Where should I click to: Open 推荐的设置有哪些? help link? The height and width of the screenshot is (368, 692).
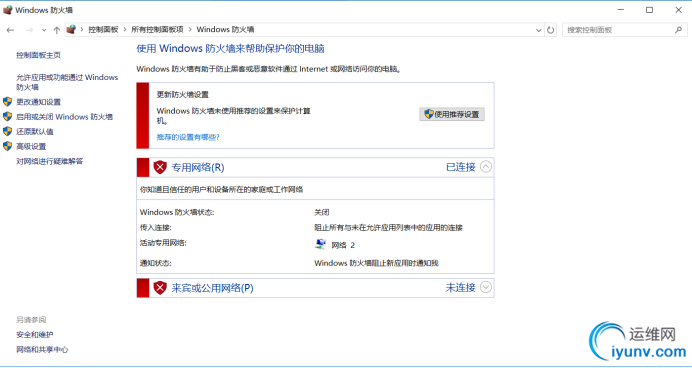(x=188, y=137)
